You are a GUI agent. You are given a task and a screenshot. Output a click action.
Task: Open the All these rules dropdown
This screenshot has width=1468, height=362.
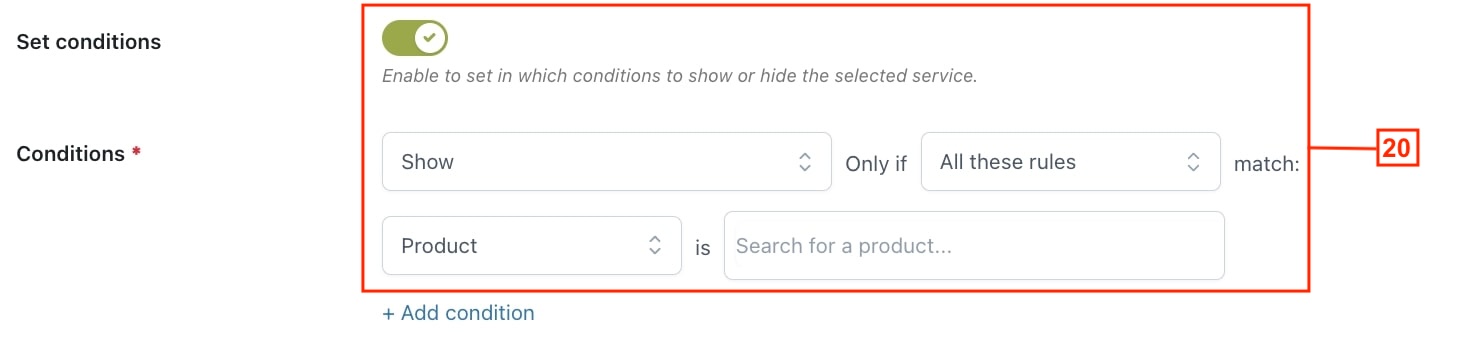pos(1070,162)
